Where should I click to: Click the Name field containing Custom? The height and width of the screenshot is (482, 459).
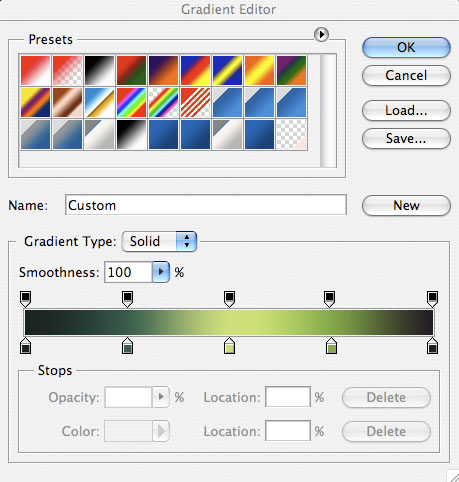click(x=206, y=205)
